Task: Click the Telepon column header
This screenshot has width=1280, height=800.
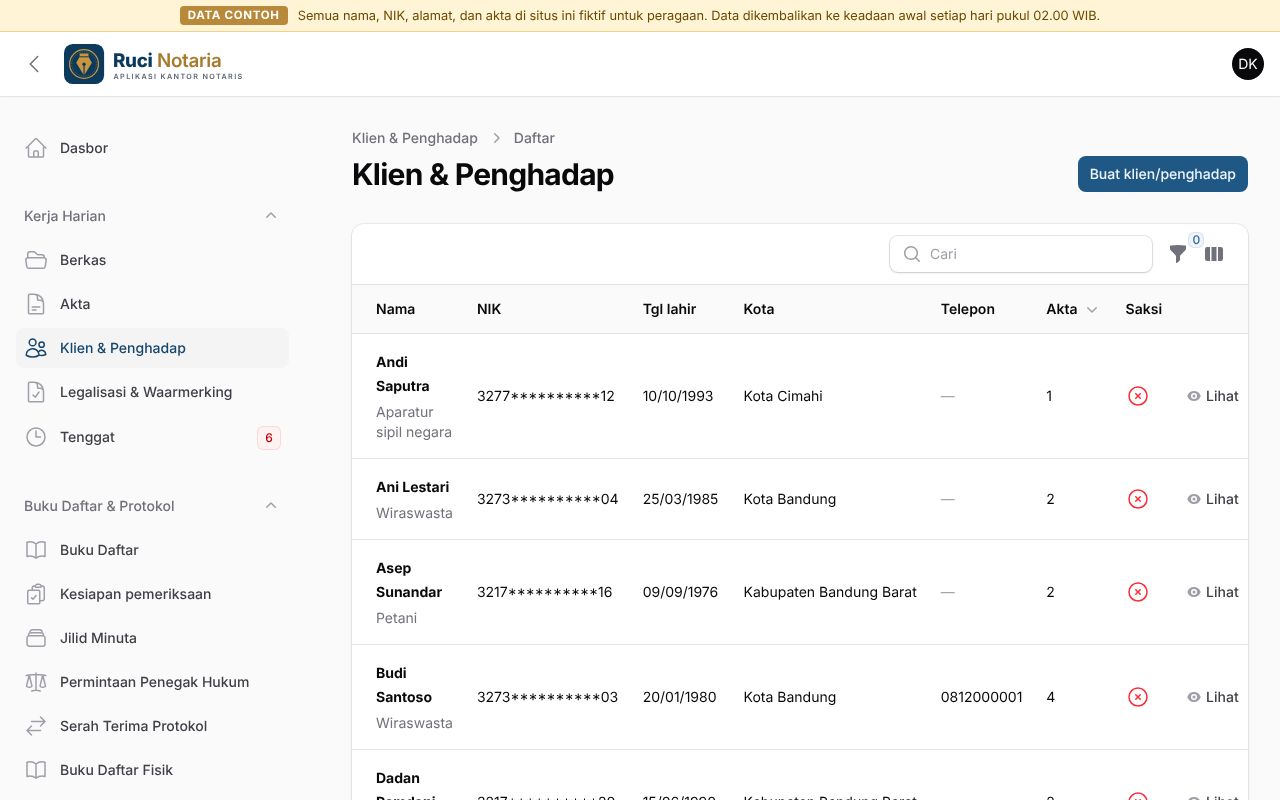Action: tap(968, 309)
